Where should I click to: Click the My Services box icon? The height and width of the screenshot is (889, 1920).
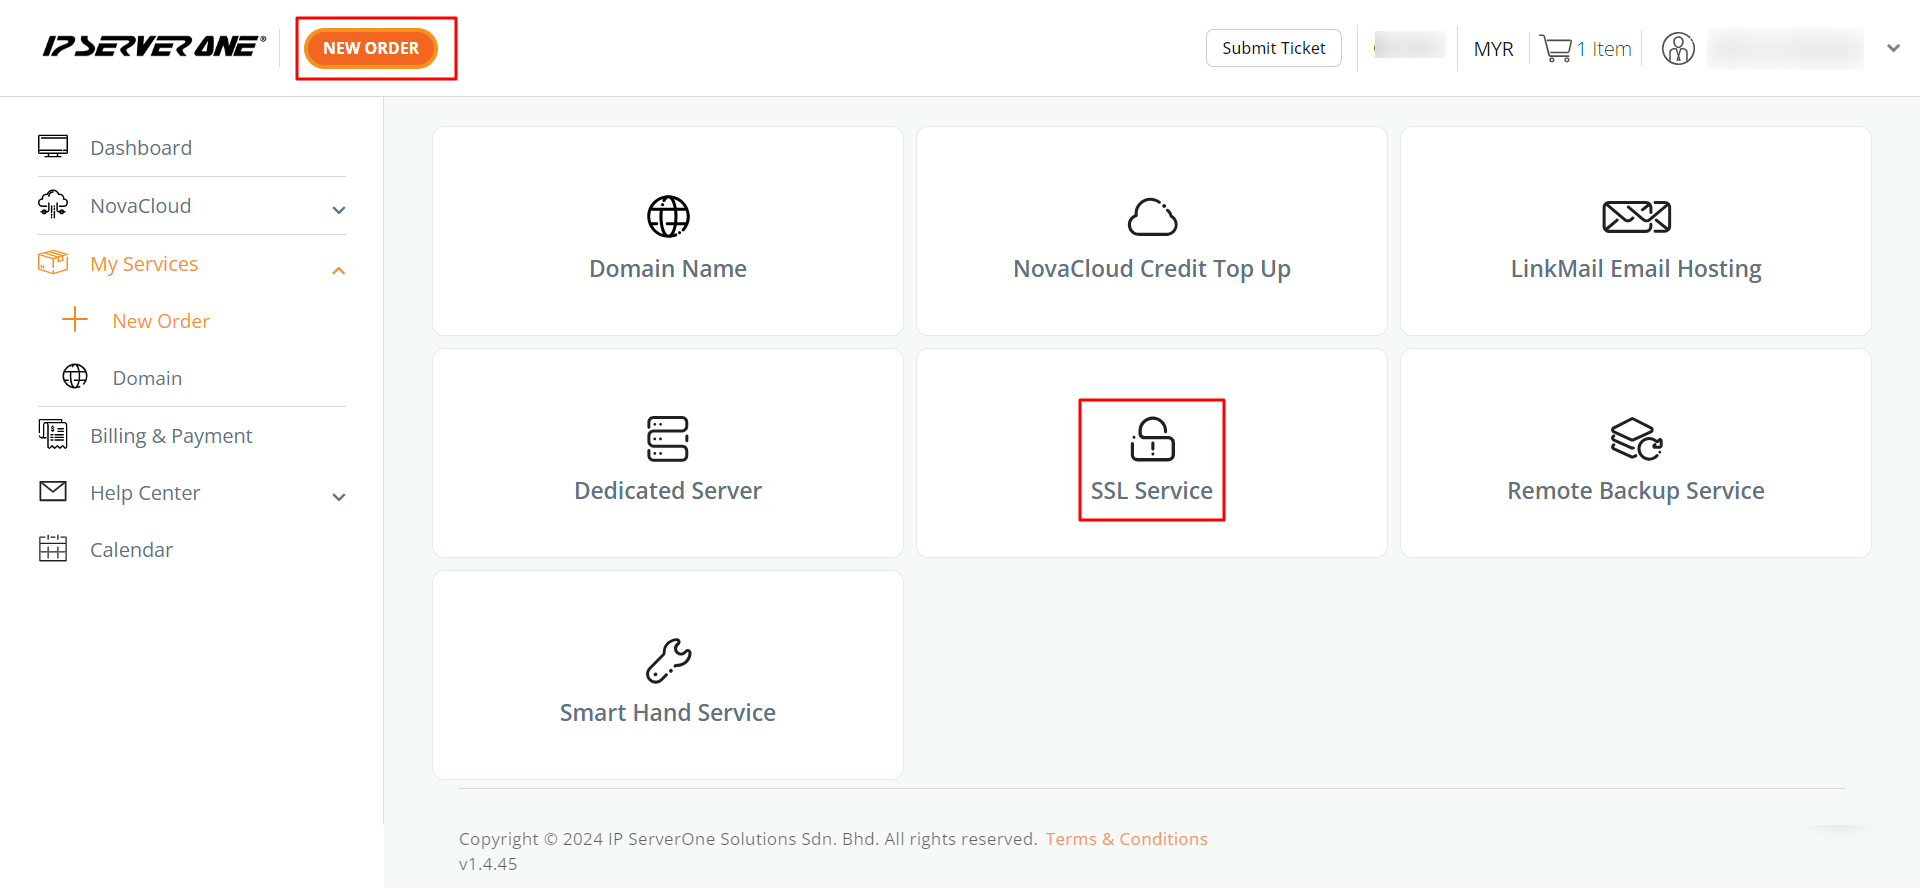53,262
